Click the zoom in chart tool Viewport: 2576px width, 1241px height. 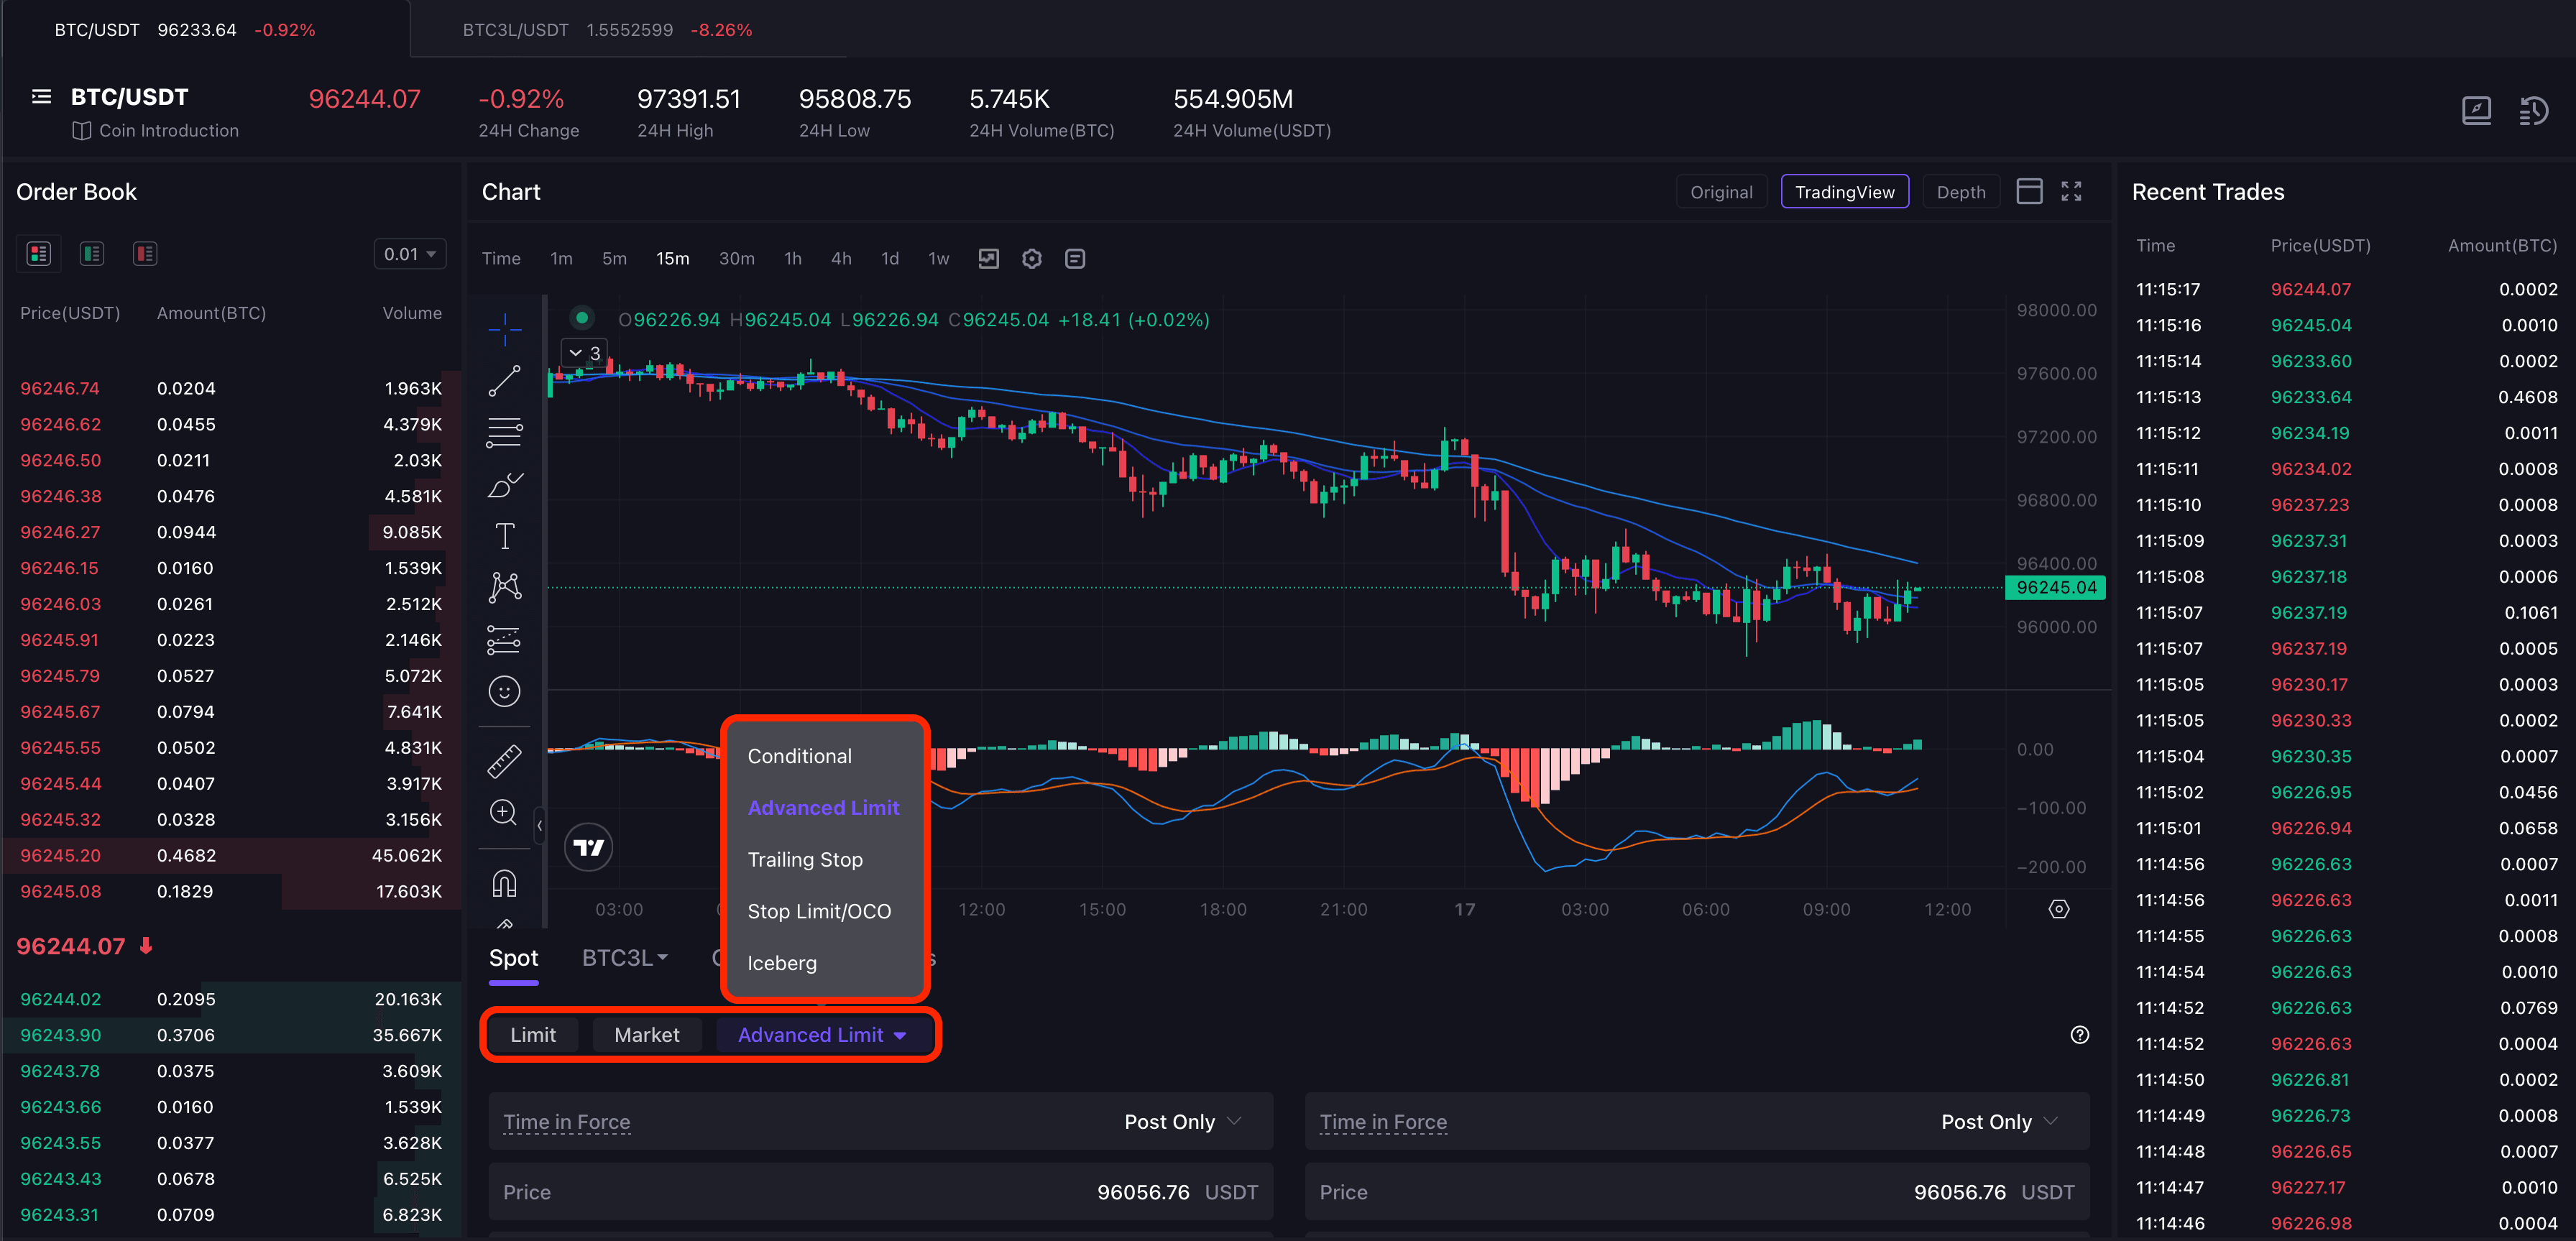coord(504,812)
